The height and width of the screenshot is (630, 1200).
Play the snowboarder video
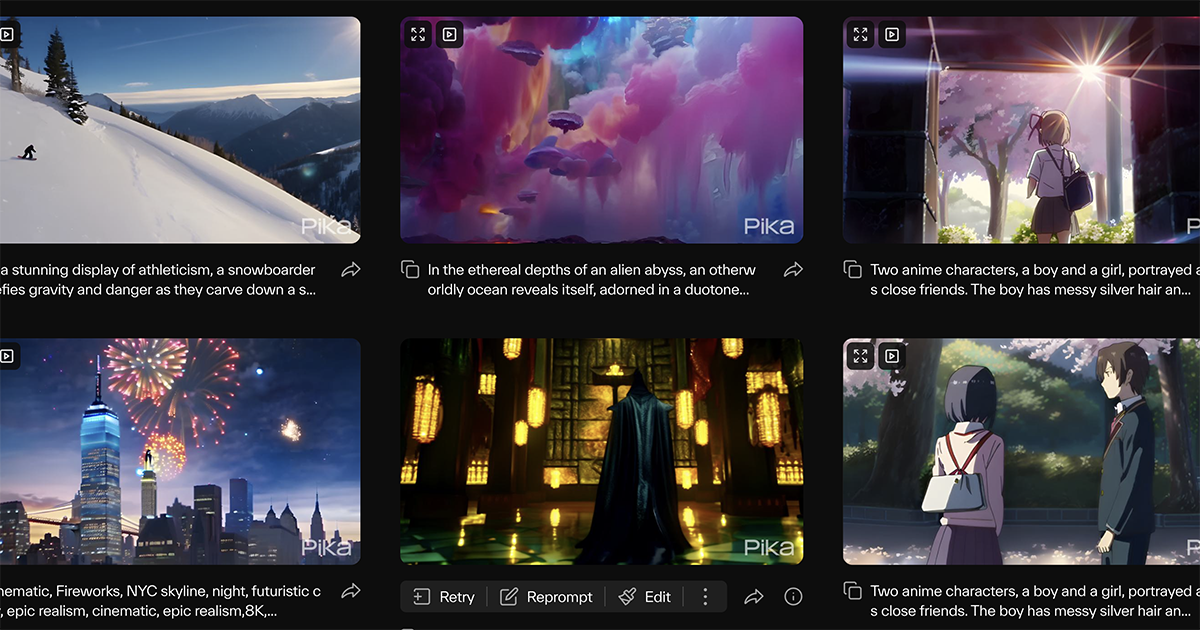tap(7, 34)
